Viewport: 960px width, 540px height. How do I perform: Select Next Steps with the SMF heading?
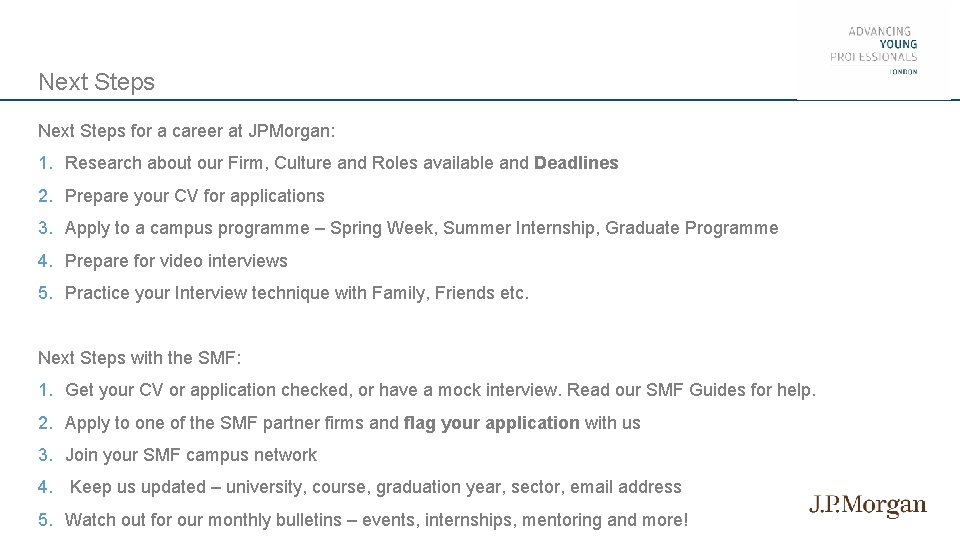pyautogui.click(x=140, y=358)
